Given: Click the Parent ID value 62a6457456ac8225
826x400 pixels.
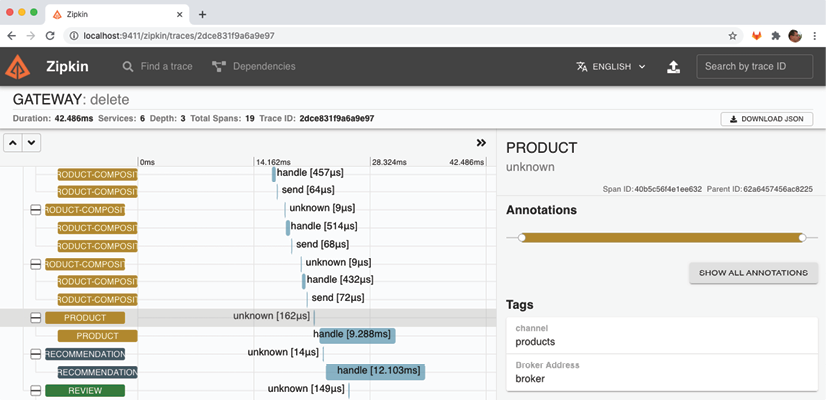Looking at the screenshot, I should tap(779, 189).
